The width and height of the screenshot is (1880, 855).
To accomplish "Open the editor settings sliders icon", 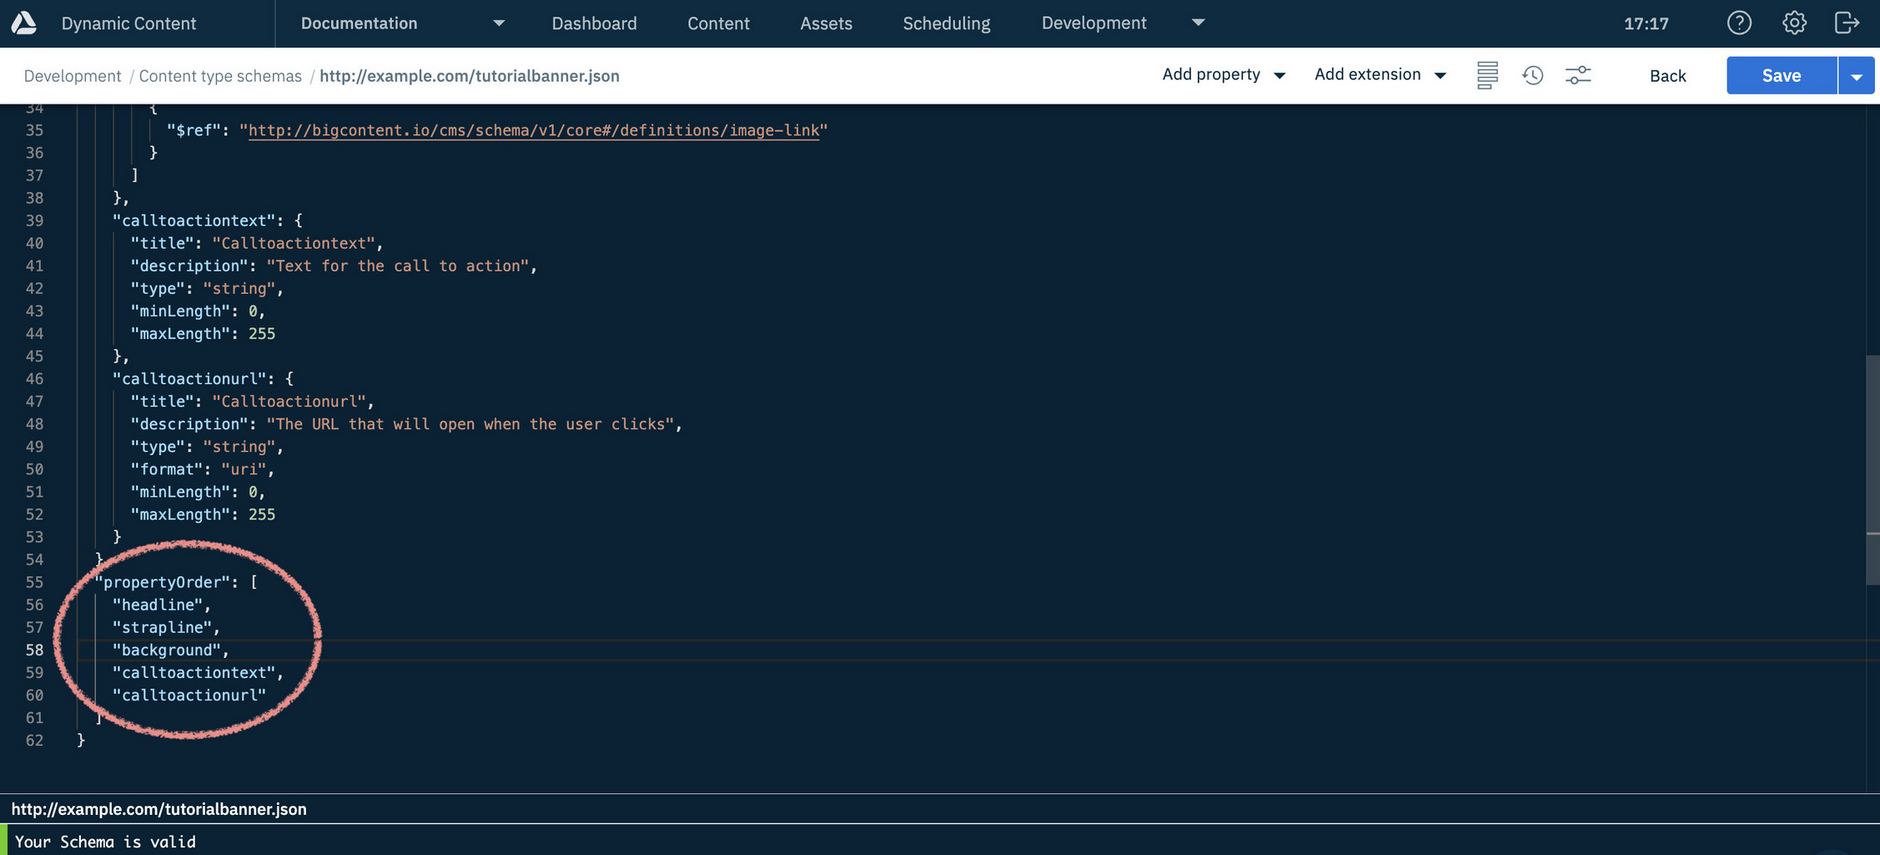I will click(1578, 75).
